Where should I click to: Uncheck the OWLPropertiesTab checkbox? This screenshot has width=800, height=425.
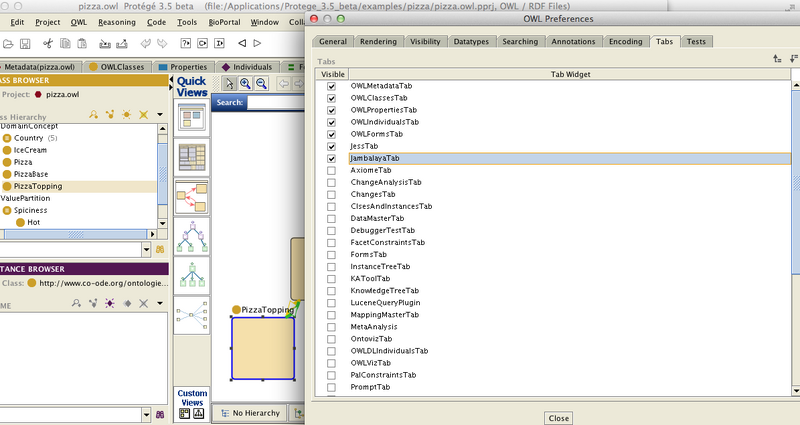click(x=332, y=110)
